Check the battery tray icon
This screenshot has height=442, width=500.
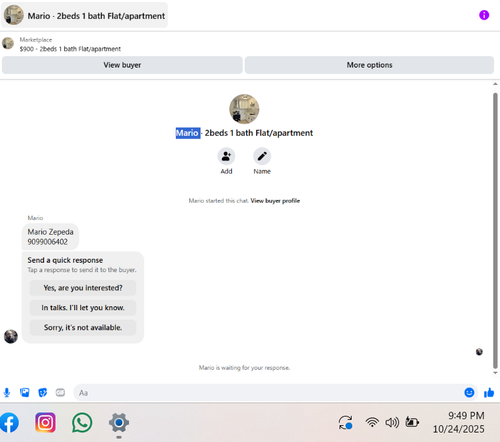pos(412,422)
